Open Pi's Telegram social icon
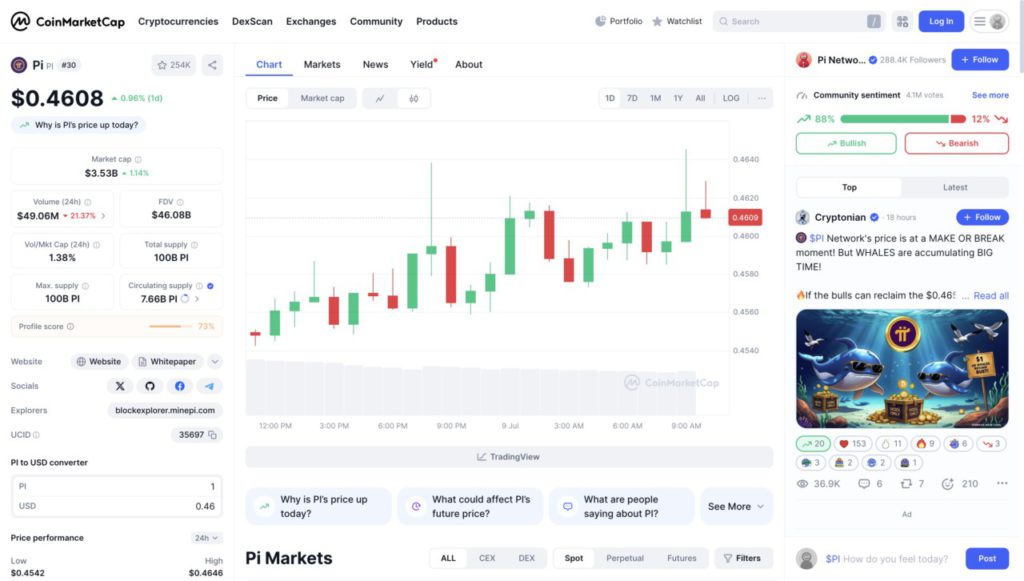The height and width of the screenshot is (581, 1024). pos(209,386)
